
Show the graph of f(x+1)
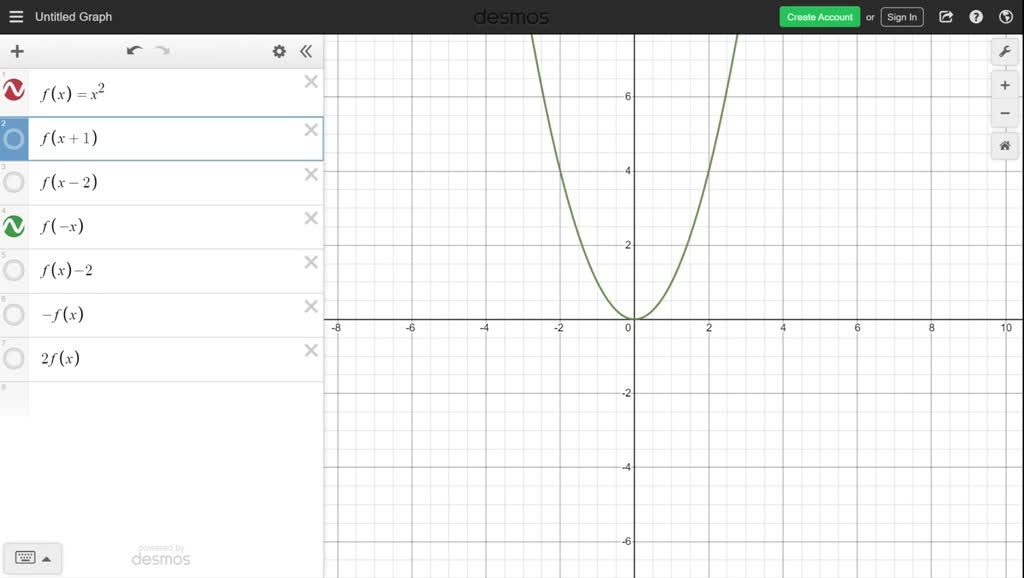click(13, 137)
